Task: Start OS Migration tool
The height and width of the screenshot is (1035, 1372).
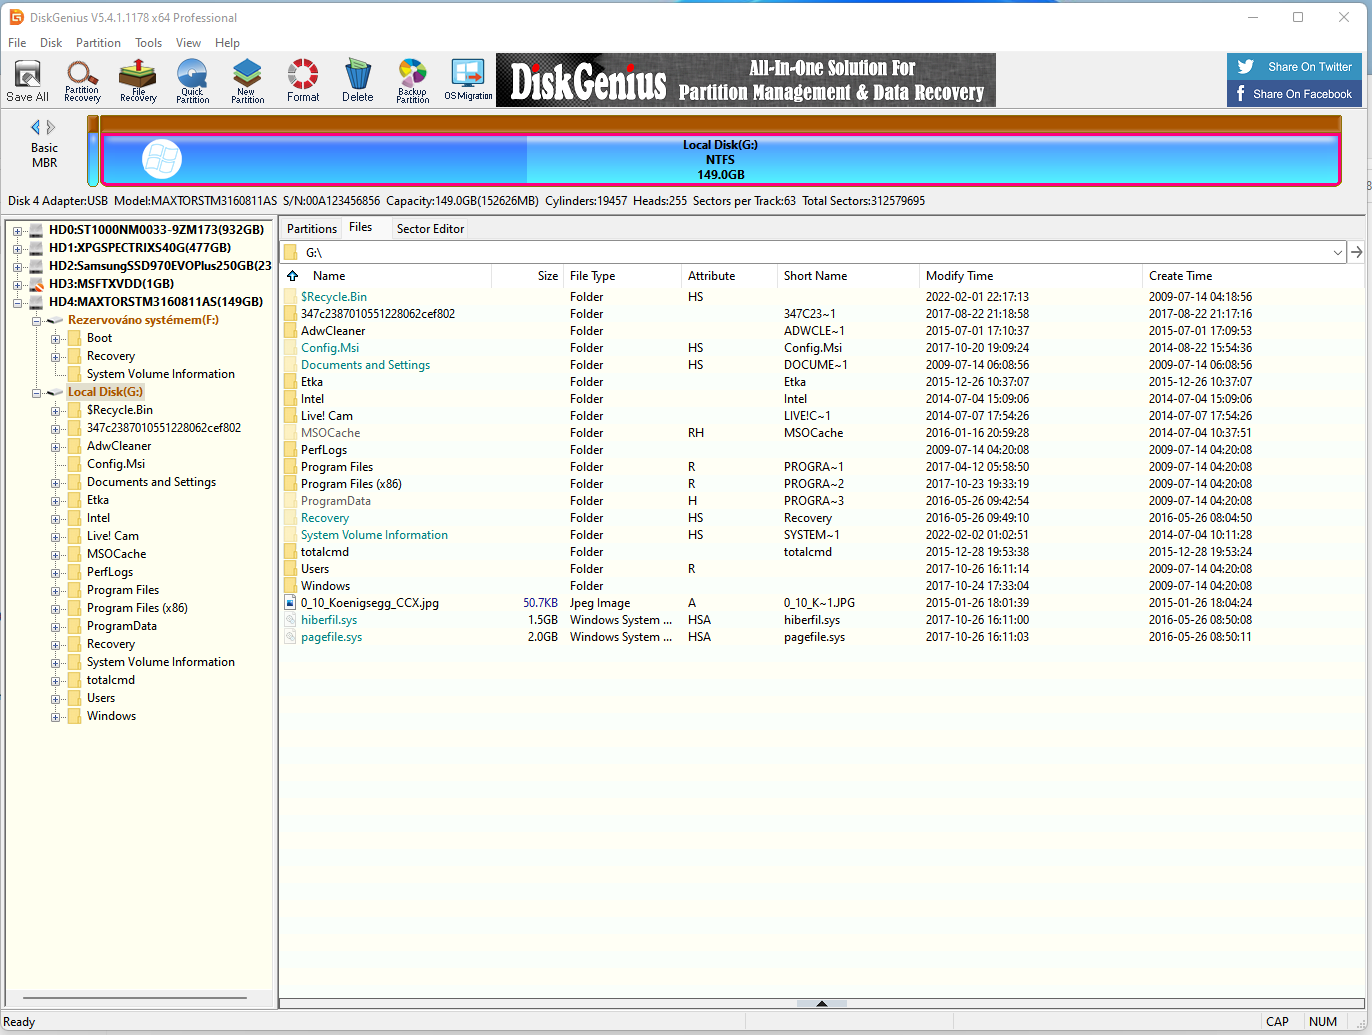Action: [468, 81]
